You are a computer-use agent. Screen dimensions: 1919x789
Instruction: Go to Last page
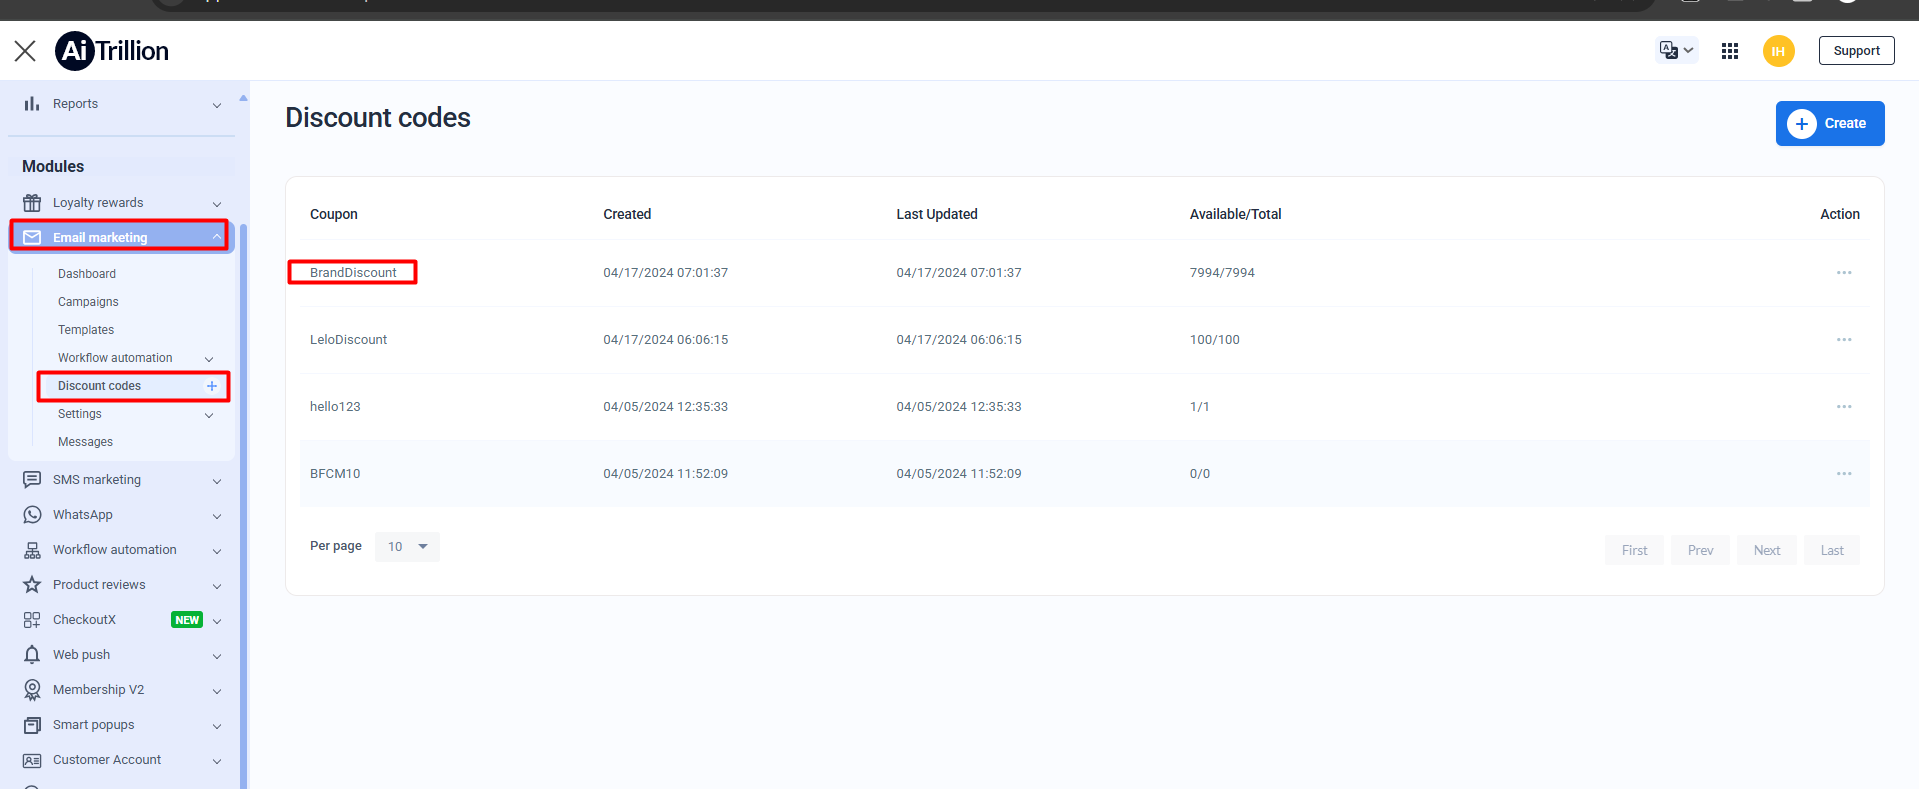[x=1832, y=550]
